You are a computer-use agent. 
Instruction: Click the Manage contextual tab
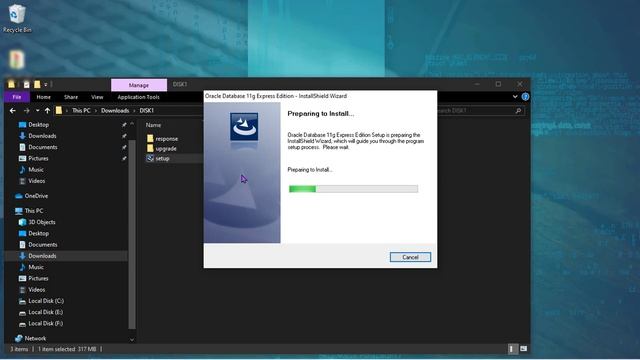139,85
